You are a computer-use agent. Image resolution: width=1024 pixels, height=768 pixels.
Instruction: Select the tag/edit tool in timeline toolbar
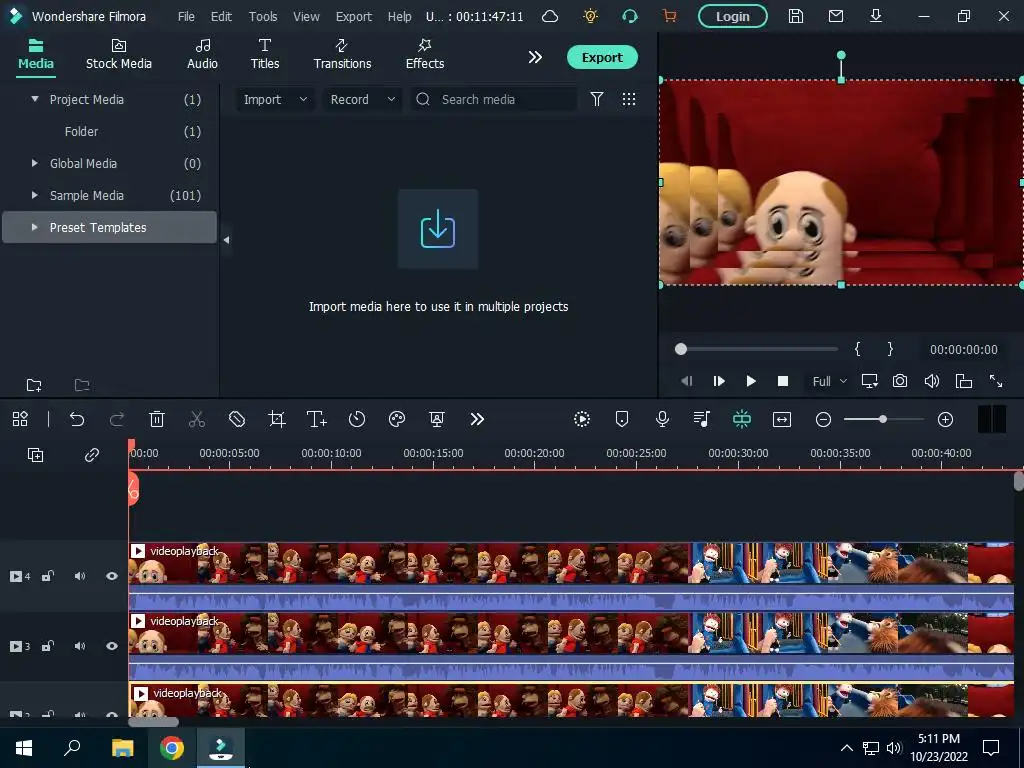(237, 419)
